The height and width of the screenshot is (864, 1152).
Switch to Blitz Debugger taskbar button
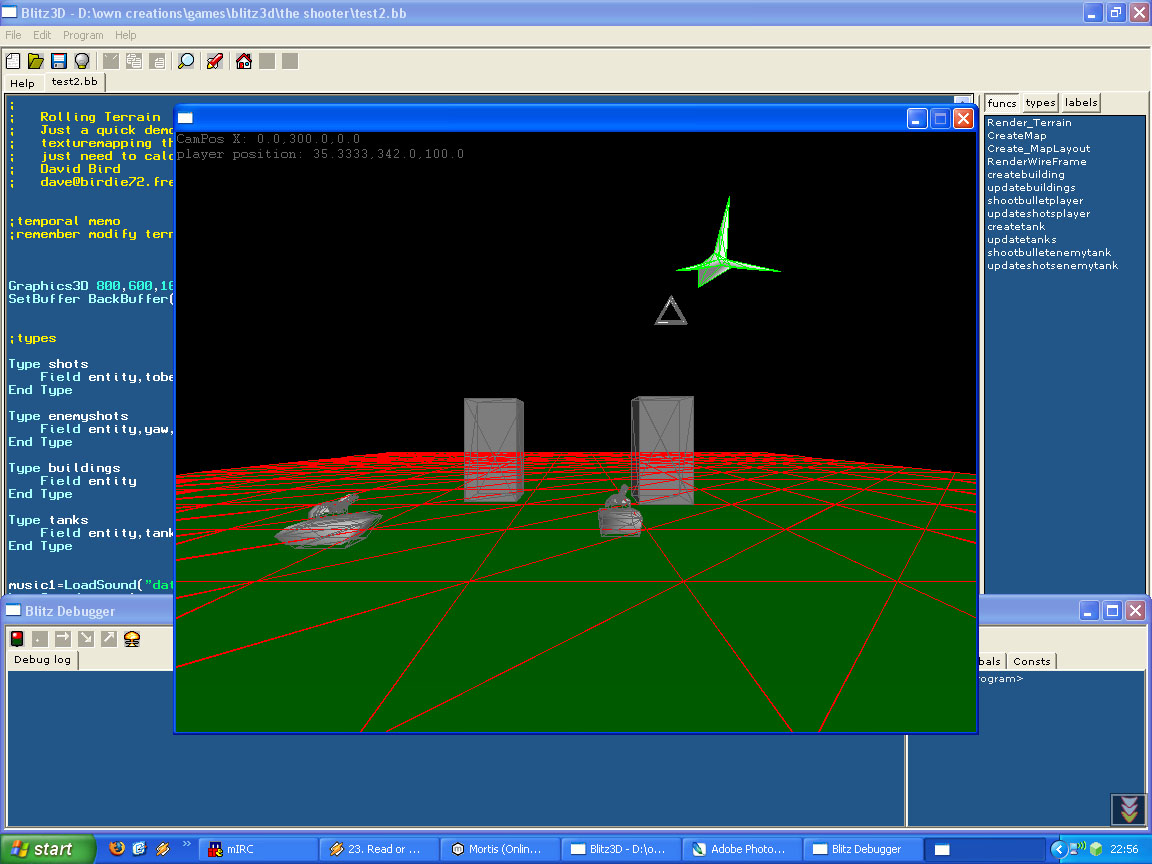862,849
